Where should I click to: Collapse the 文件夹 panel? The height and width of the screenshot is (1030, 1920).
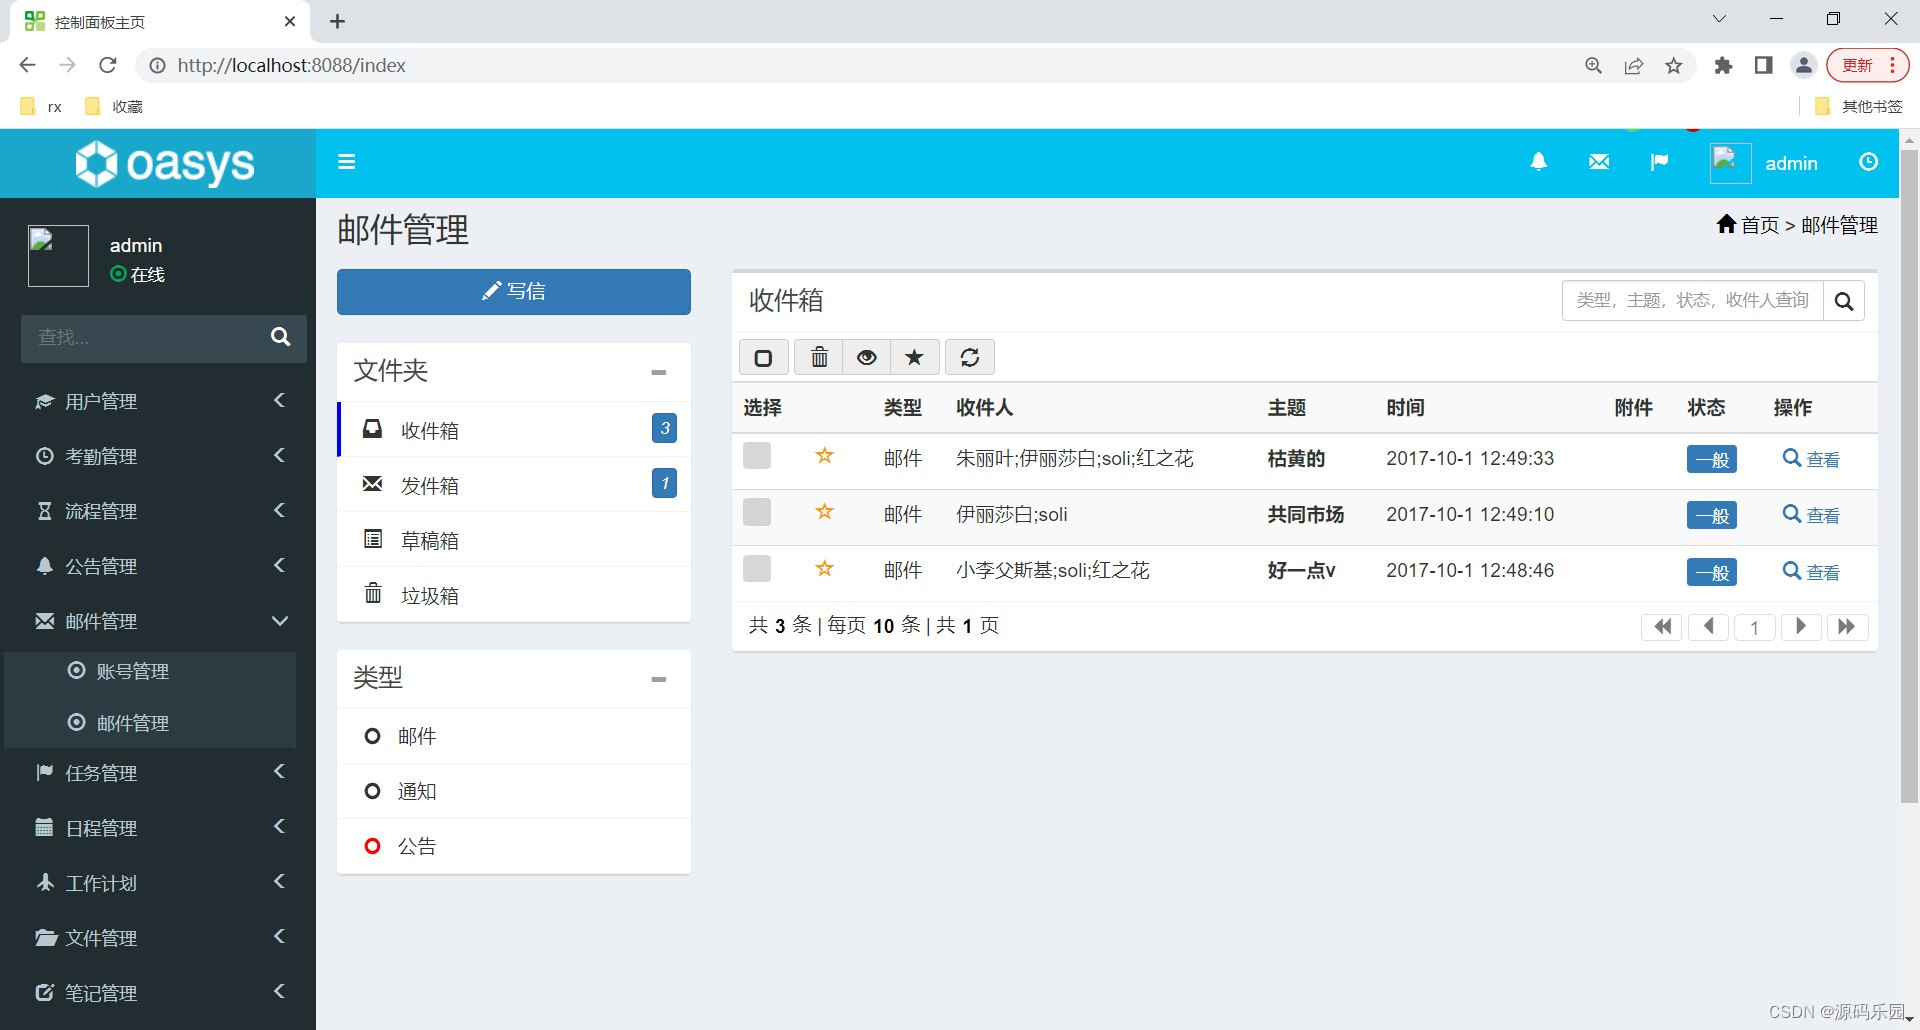658,372
